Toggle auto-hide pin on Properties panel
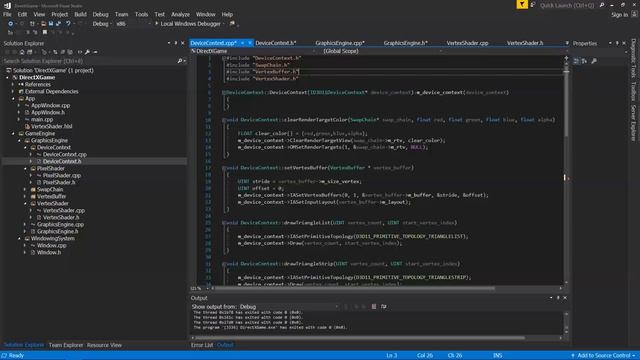 tap(617, 43)
